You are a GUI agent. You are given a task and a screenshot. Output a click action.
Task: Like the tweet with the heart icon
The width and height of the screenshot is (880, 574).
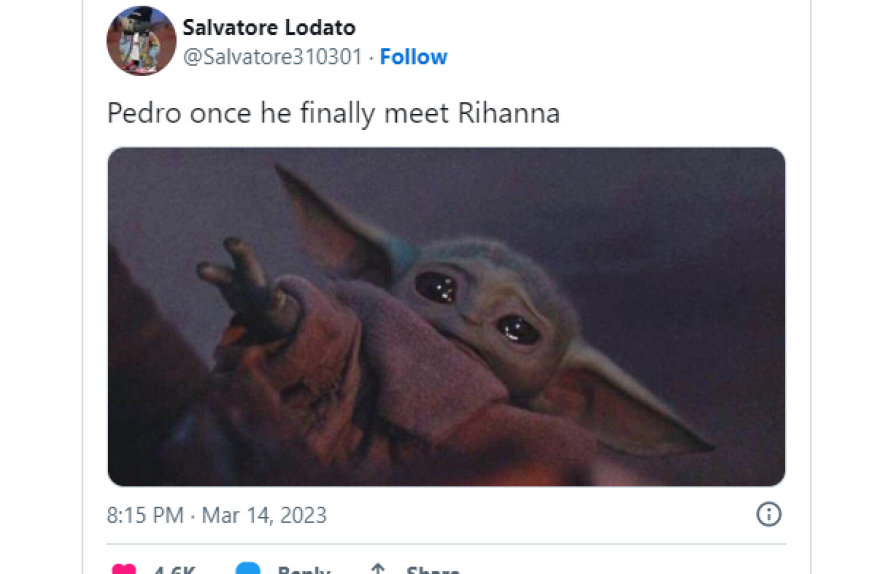(x=124, y=570)
